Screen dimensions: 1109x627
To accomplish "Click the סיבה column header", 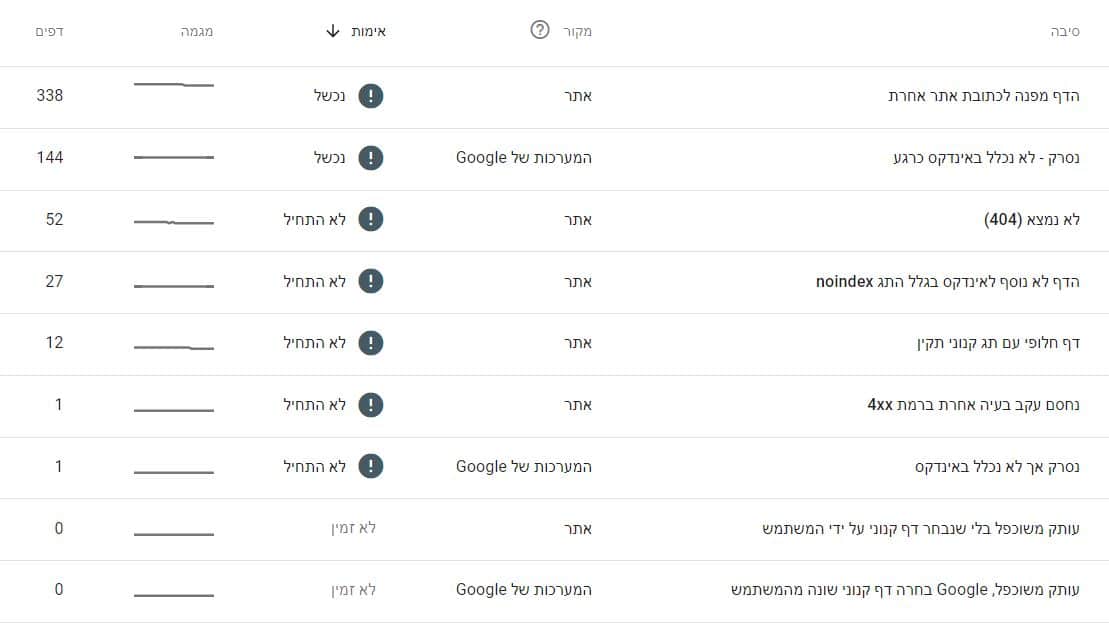I will [1065, 31].
